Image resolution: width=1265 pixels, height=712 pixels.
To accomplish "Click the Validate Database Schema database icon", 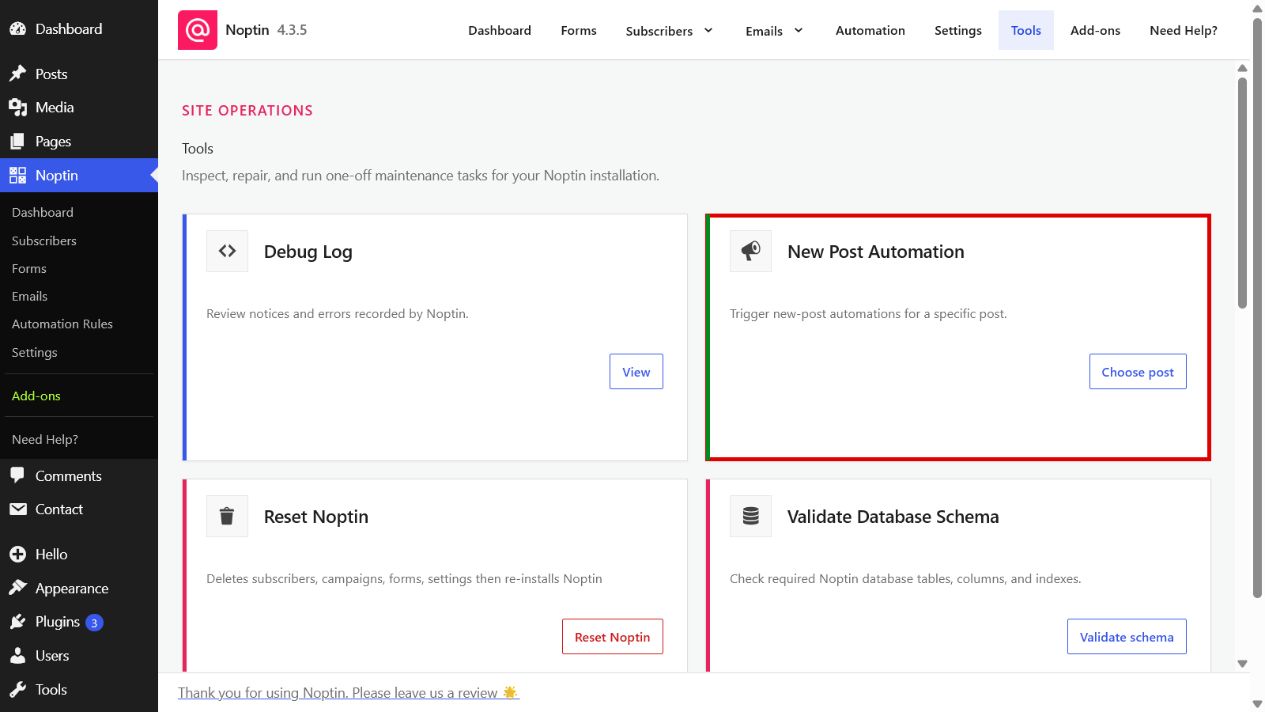I will click(x=751, y=516).
